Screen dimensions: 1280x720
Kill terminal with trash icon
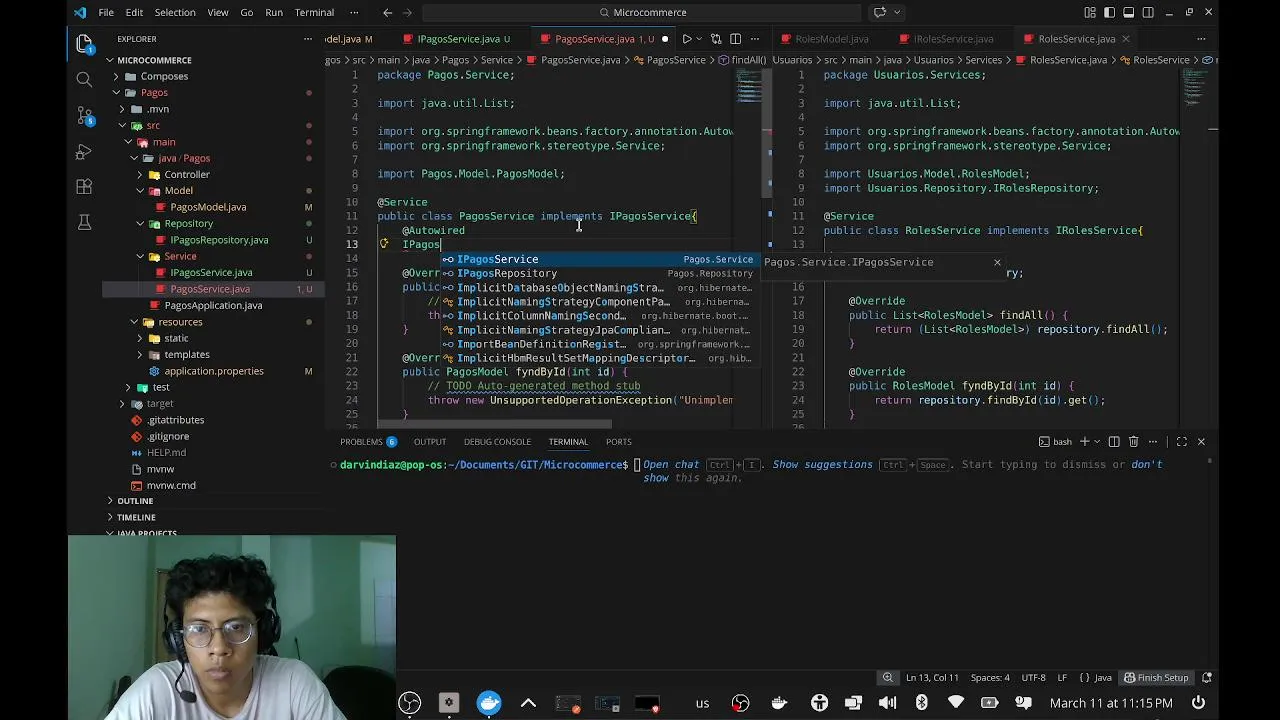click(1133, 441)
